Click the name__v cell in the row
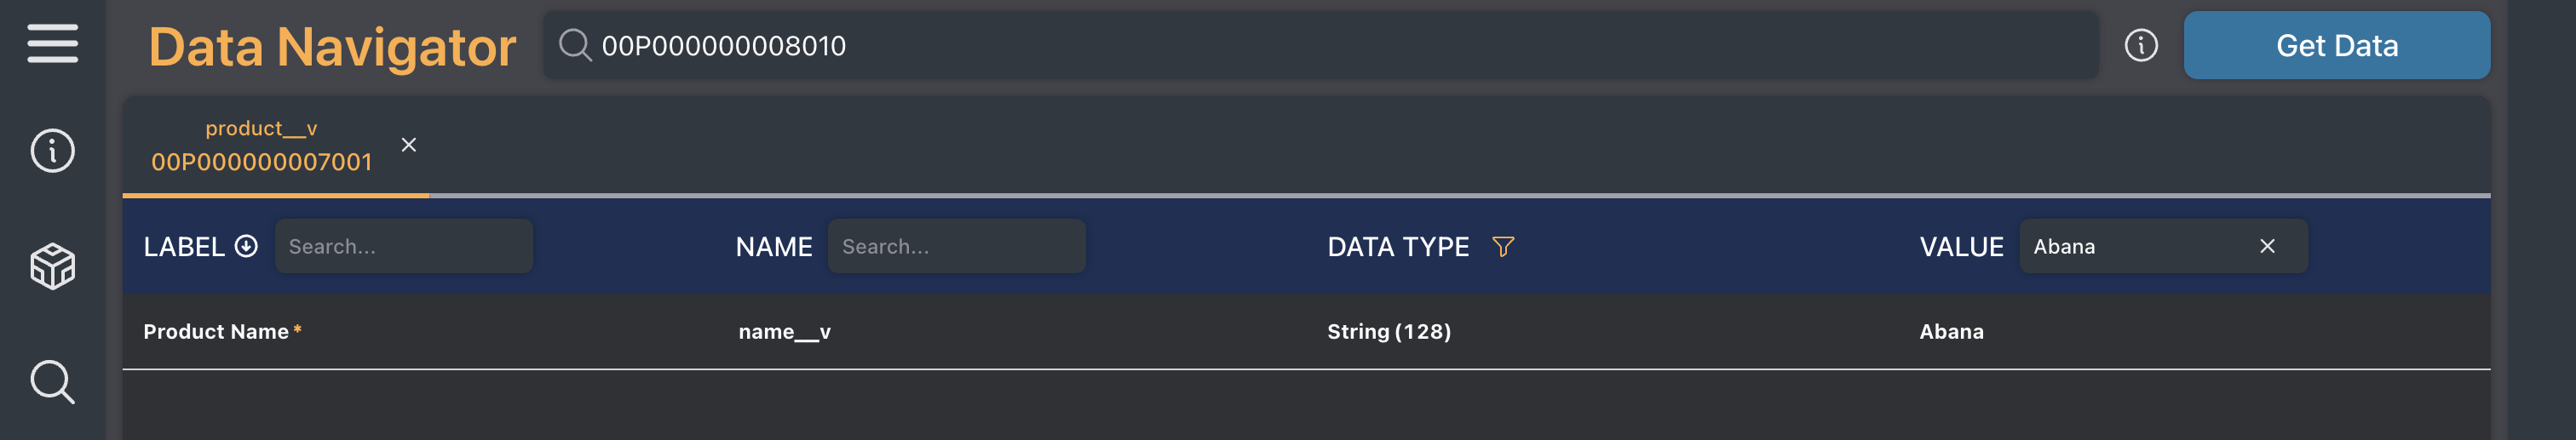The image size is (2576, 440). pos(785,332)
